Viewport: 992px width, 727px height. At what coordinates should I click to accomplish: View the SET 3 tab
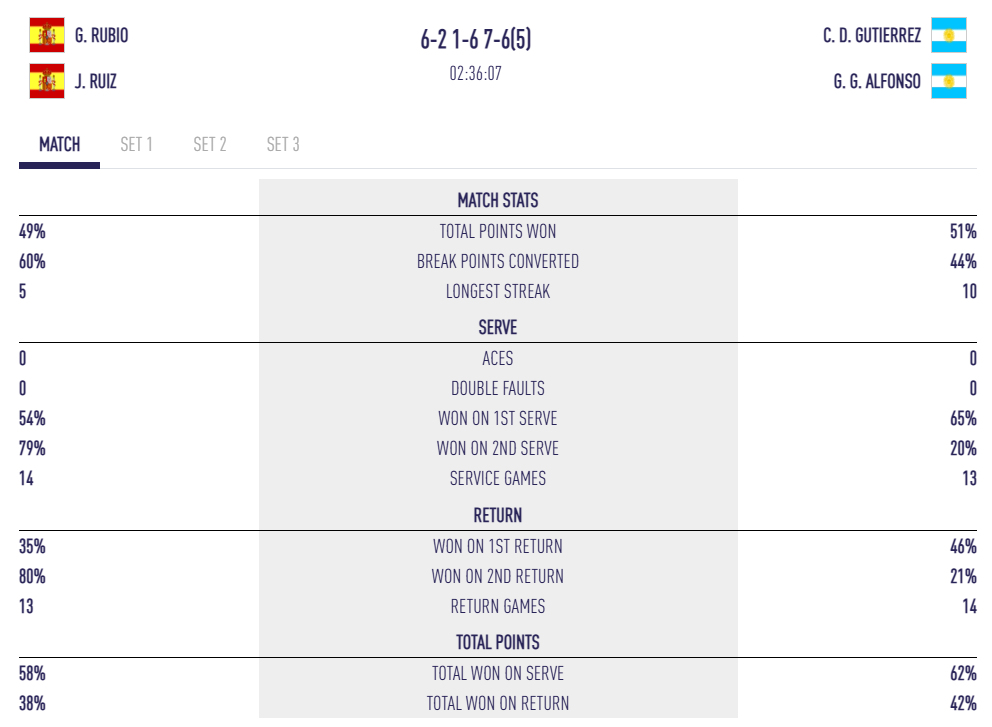pos(283,145)
